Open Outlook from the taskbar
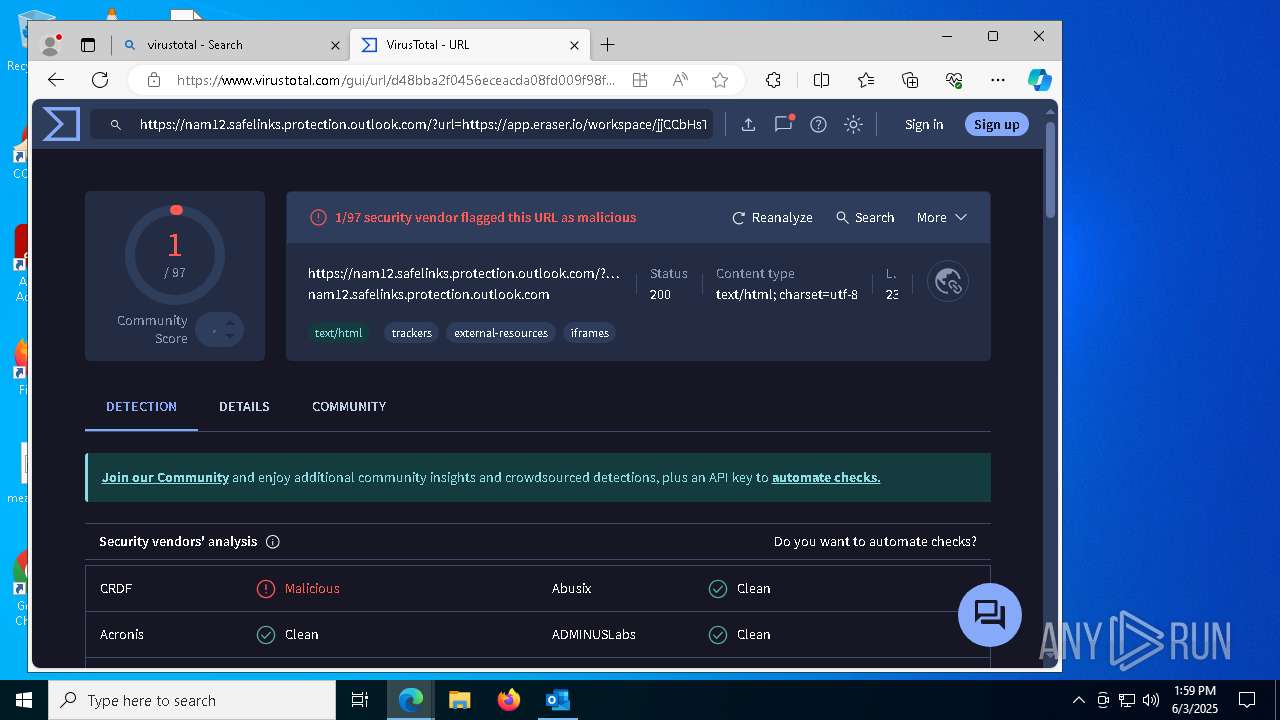This screenshot has width=1280, height=720. pyautogui.click(x=557, y=700)
